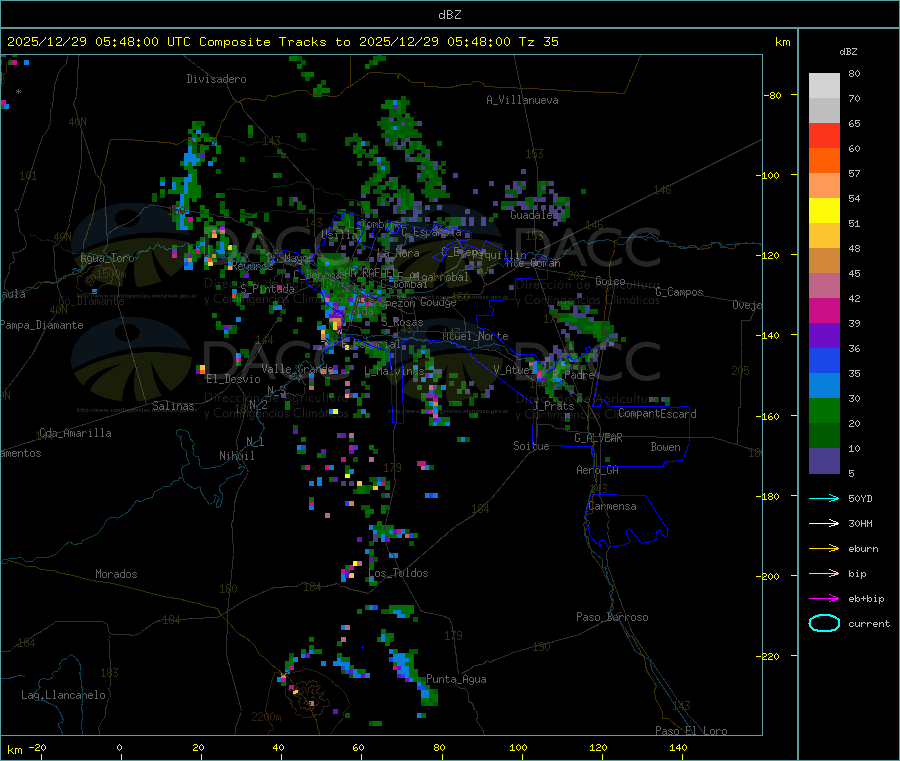Image resolution: width=900 pixels, height=761 pixels.
Task: Click the Paso_Barroso map label
Action: [x=612, y=617]
